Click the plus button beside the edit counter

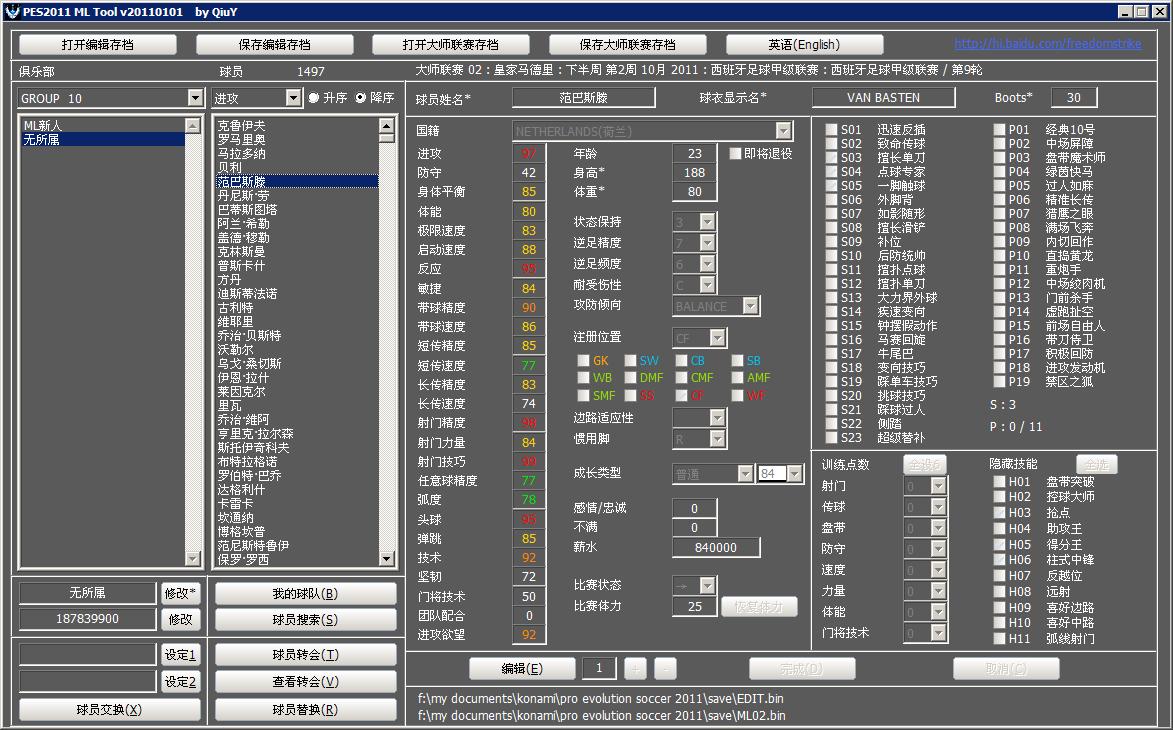[x=635, y=669]
